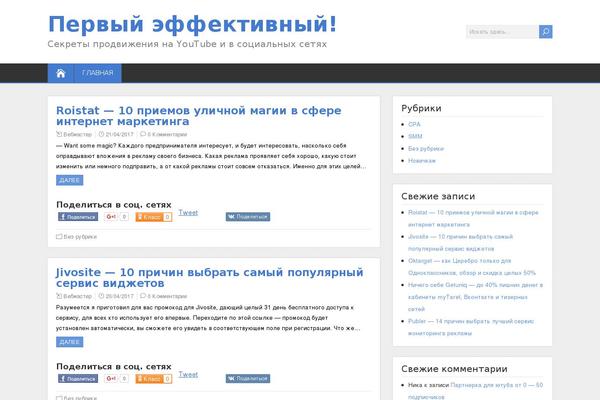
Task: Open Без рубрики in Рубрики sidebar
Action: coord(426,149)
